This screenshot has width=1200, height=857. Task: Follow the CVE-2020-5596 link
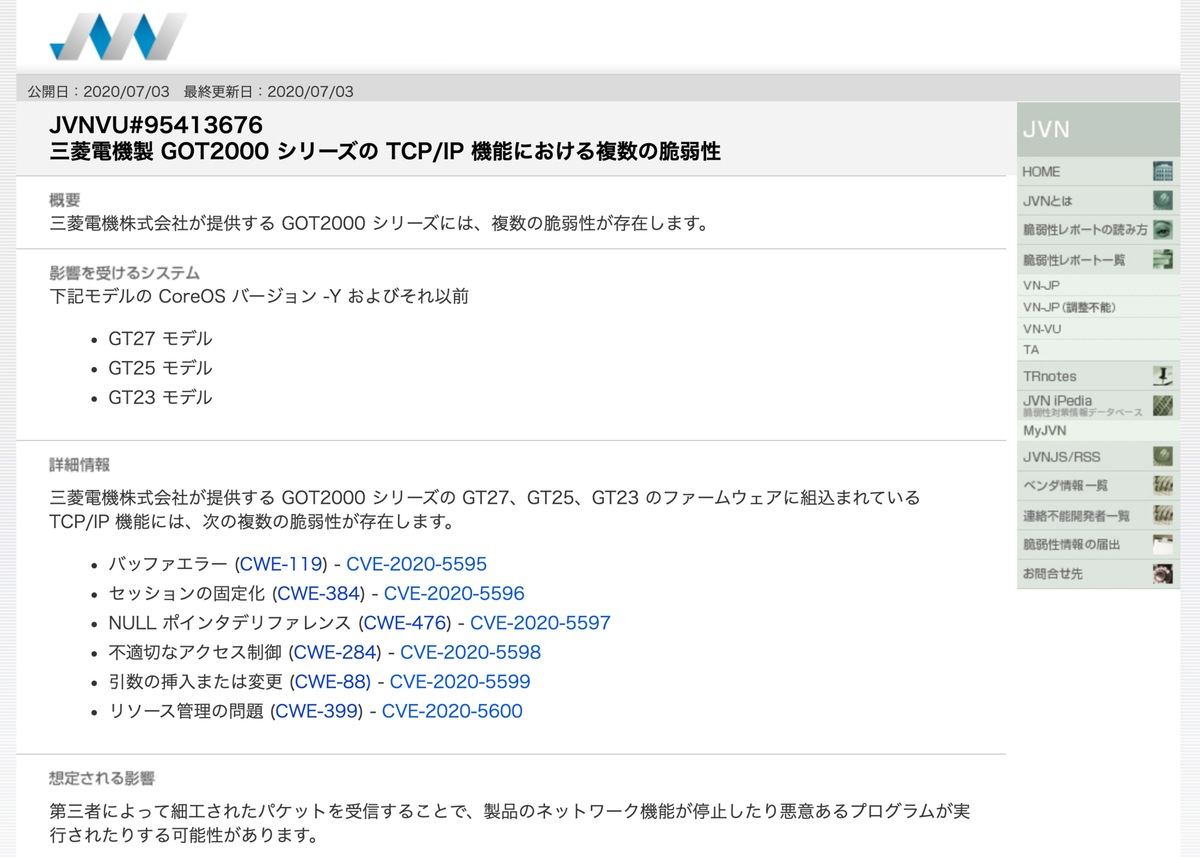(x=454, y=593)
